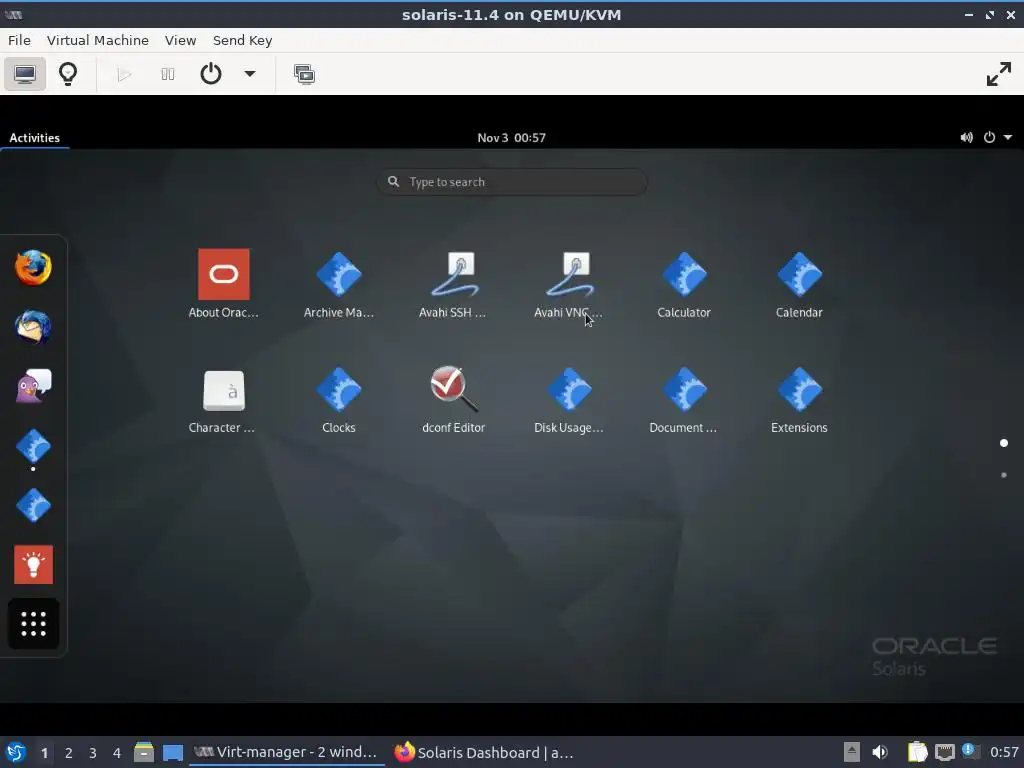Launch Disk Usage Analyzer
Screen dimensions: 1024x768
point(568,399)
